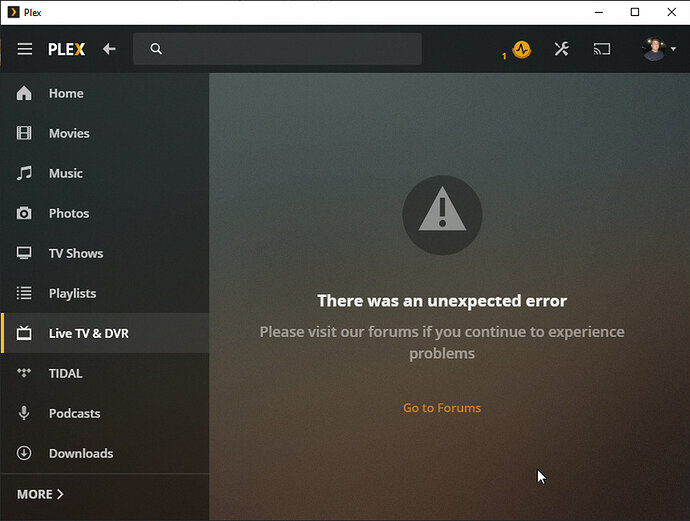Click the TIDAL logo icon
The height and width of the screenshot is (521, 690).
coord(24,373)
